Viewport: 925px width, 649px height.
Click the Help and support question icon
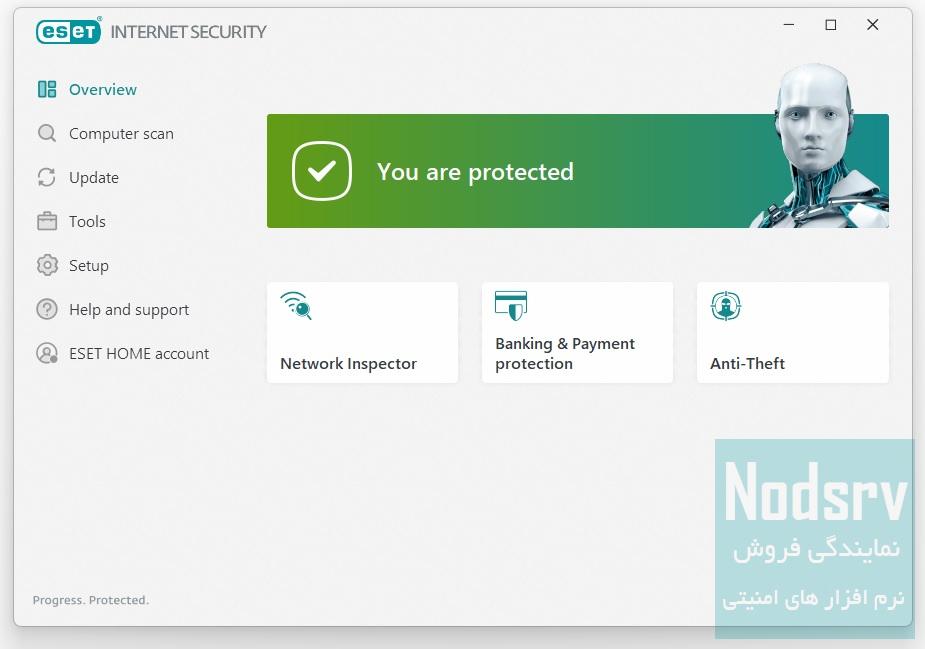click(x=47, y=309)
